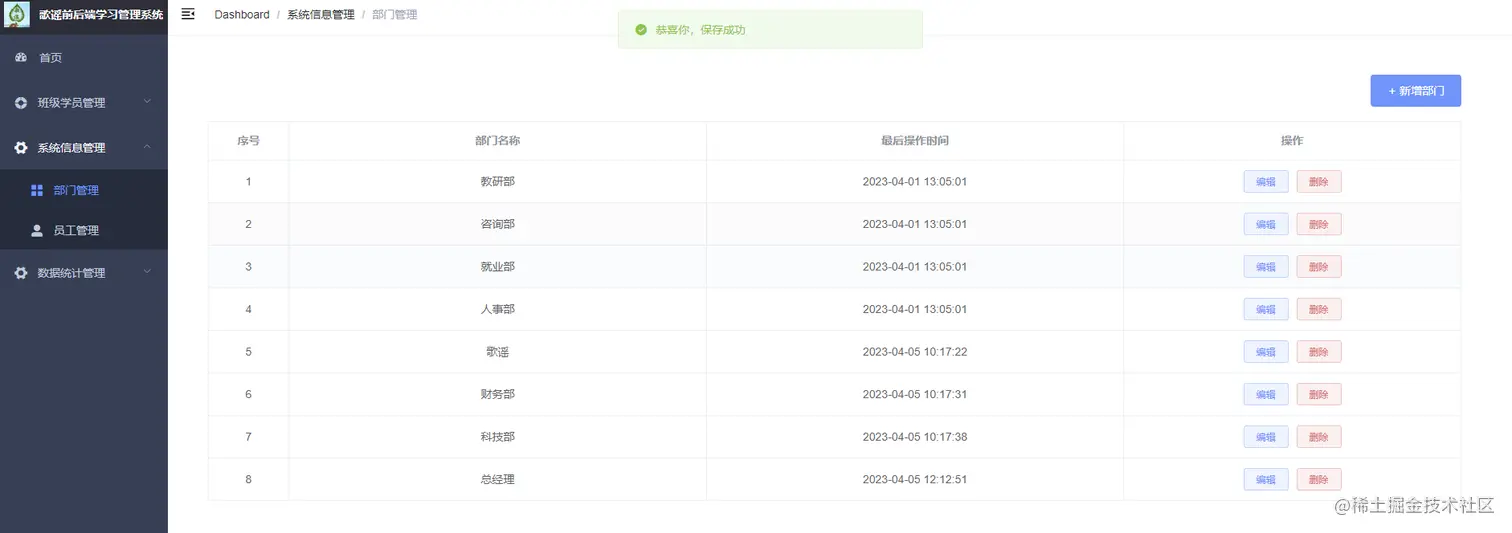Expand the 数据统计管理 submenu arrow
The height and width of the screenshot is (533, 1512).
click(x=147, y=272)
